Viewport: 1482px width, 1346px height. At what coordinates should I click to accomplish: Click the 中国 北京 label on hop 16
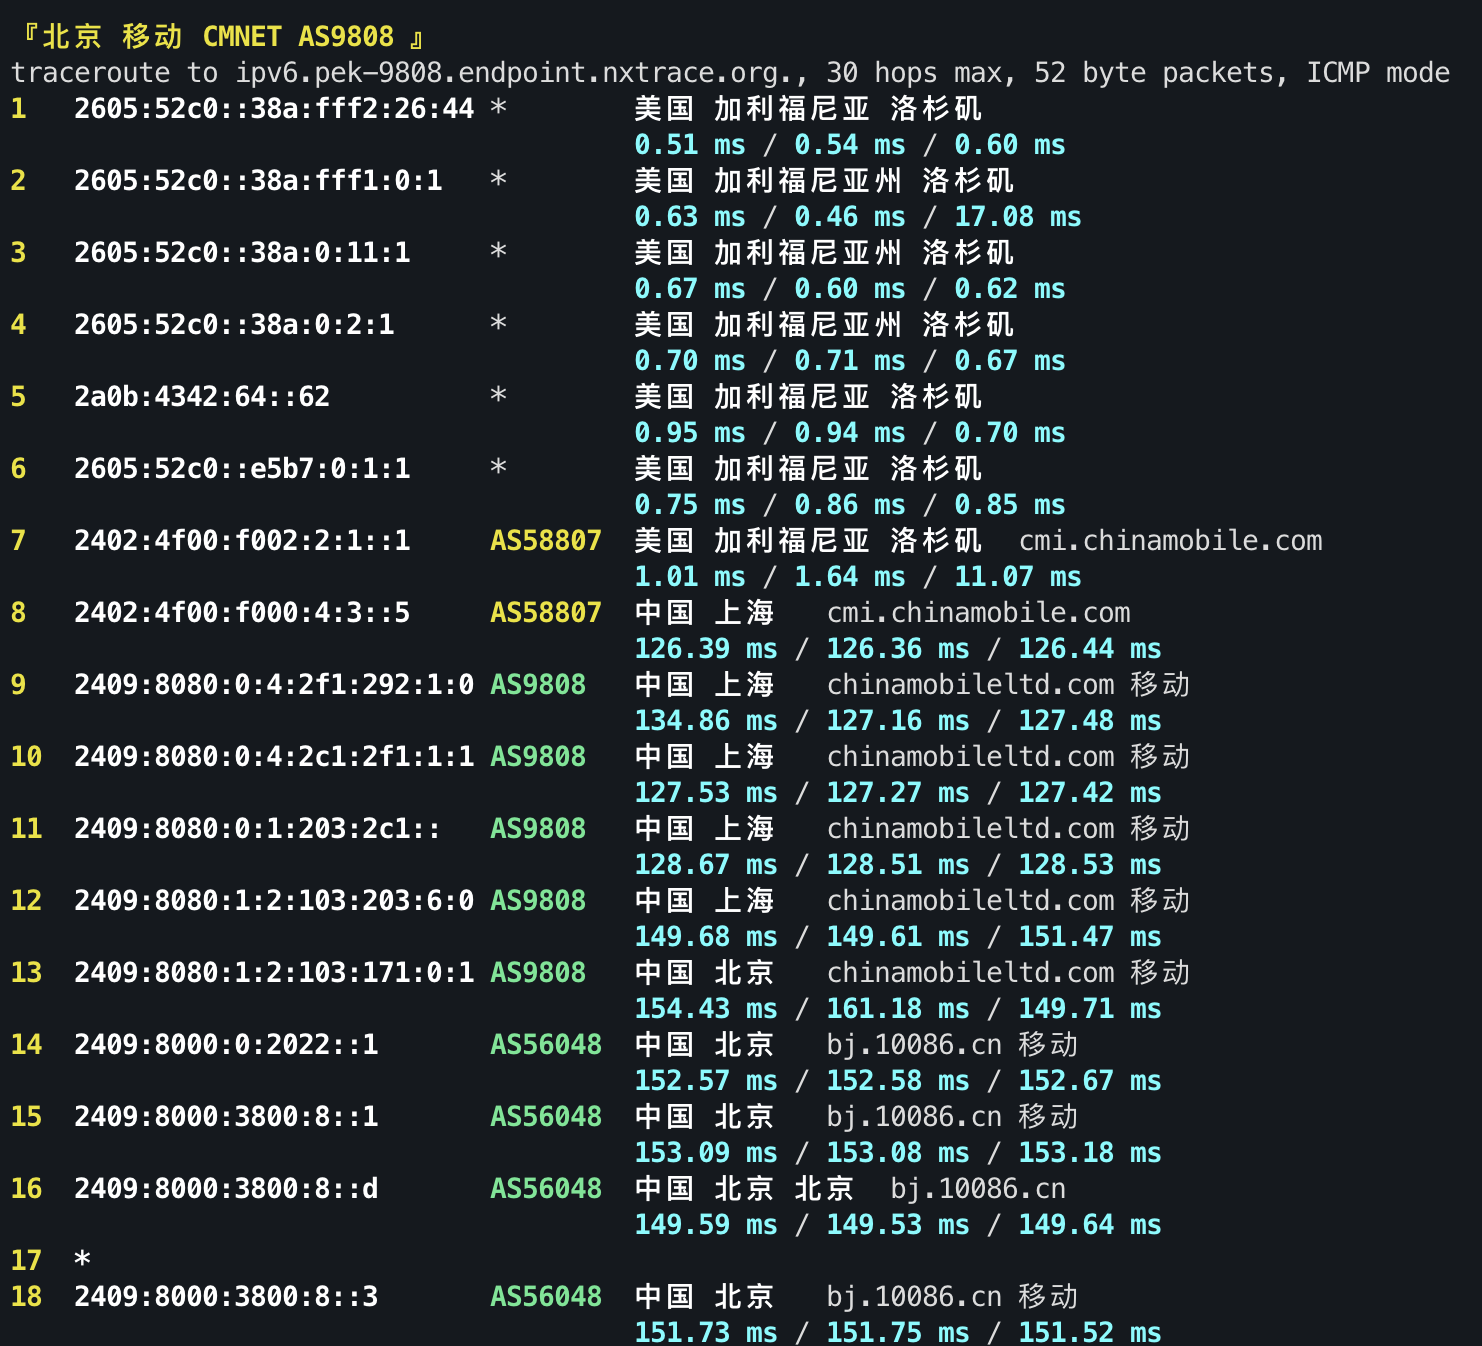pyautogui.click(x=705, y=1188)
